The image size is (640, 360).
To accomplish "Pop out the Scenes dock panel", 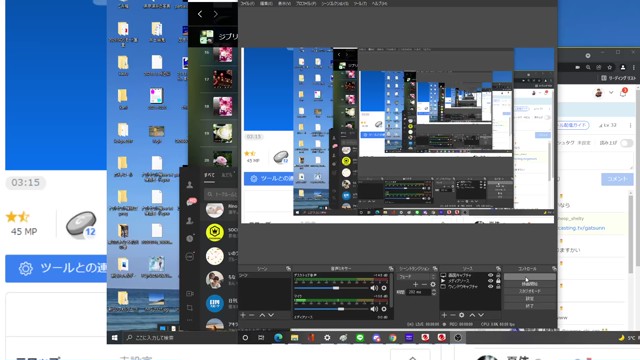I will 289,269.
